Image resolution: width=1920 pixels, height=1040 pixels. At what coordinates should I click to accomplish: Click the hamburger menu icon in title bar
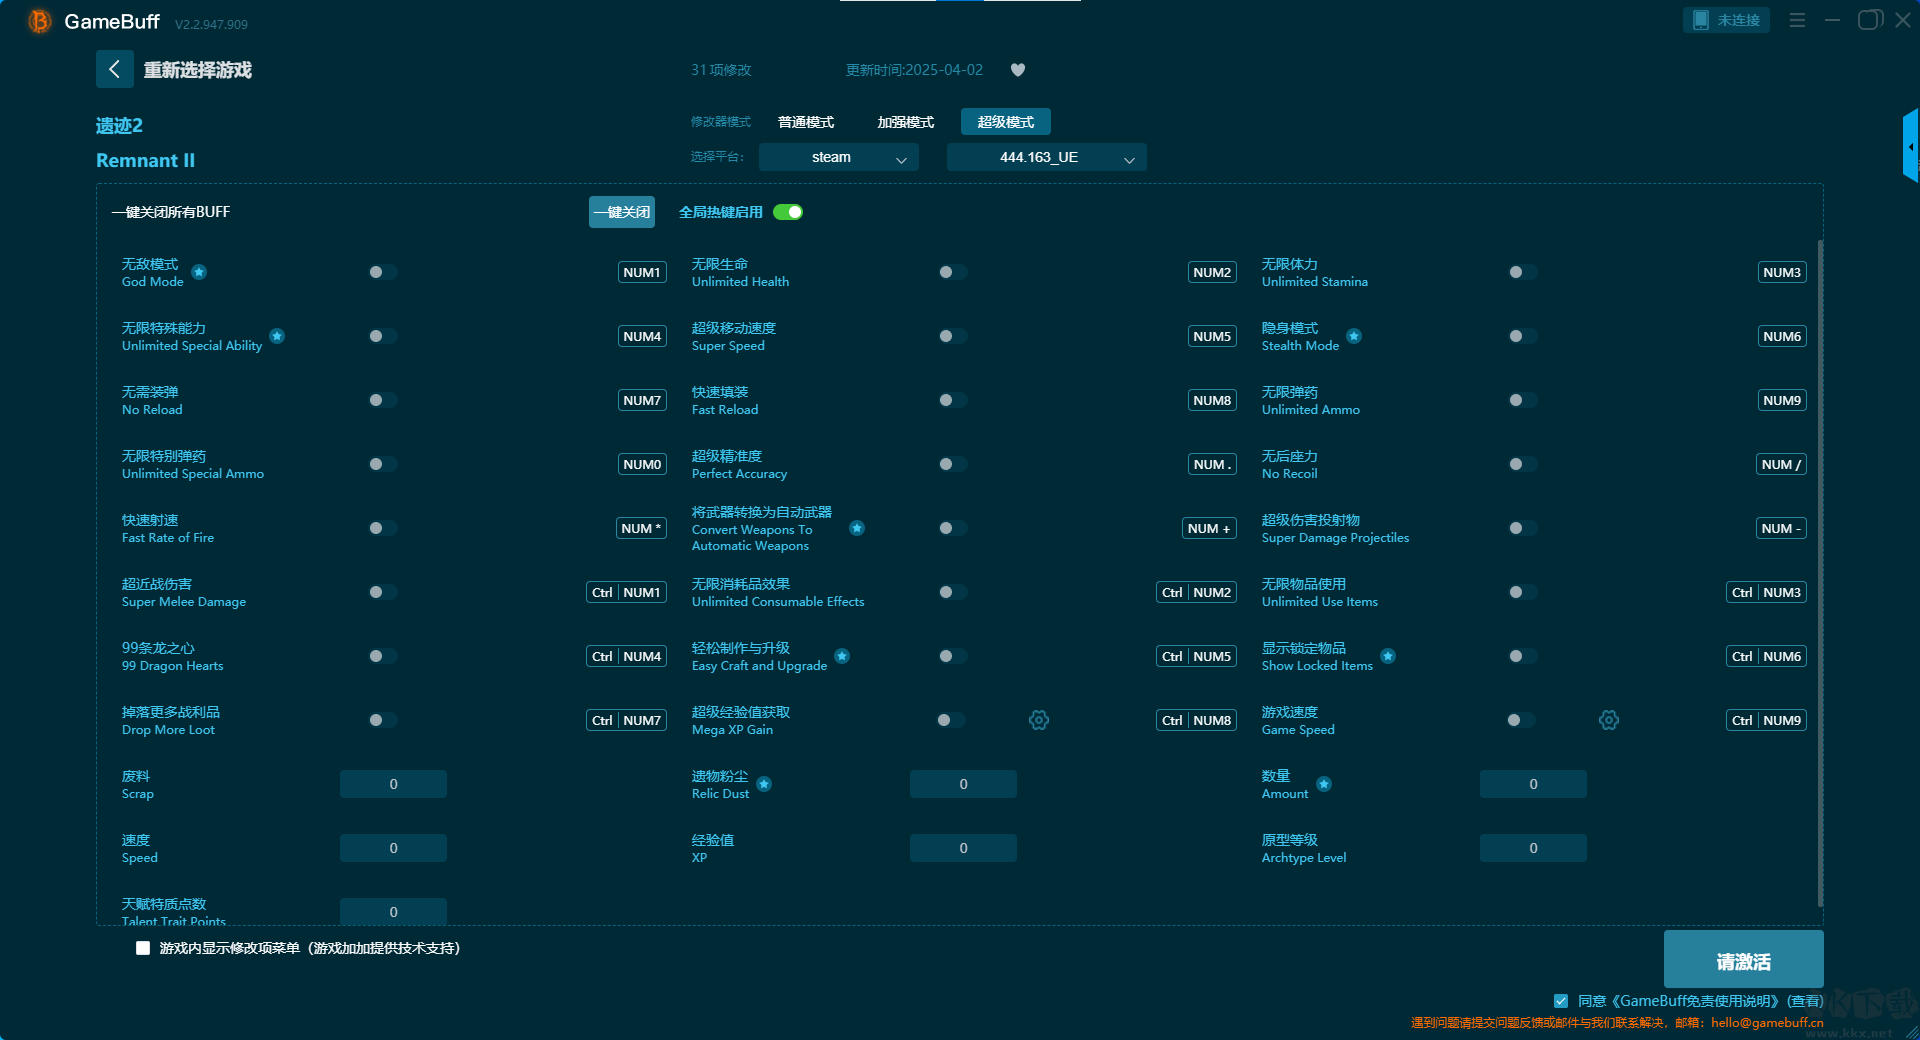[1797, 20]
